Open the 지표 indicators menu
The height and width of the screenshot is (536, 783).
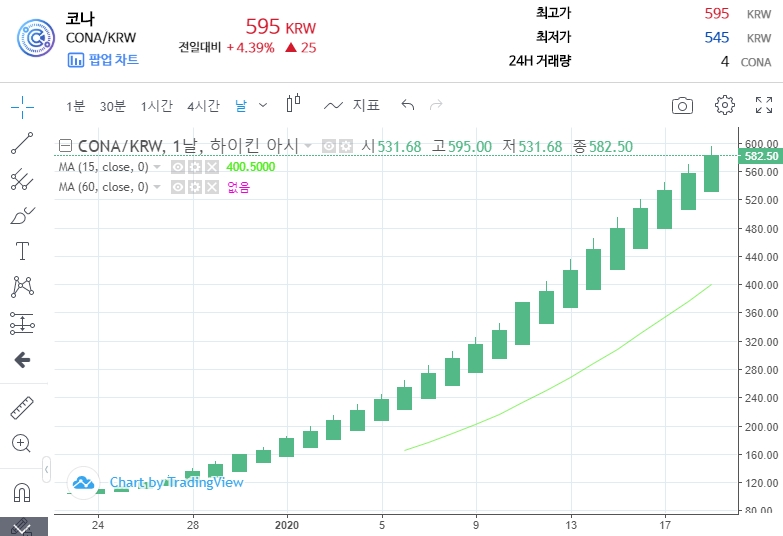352,105
